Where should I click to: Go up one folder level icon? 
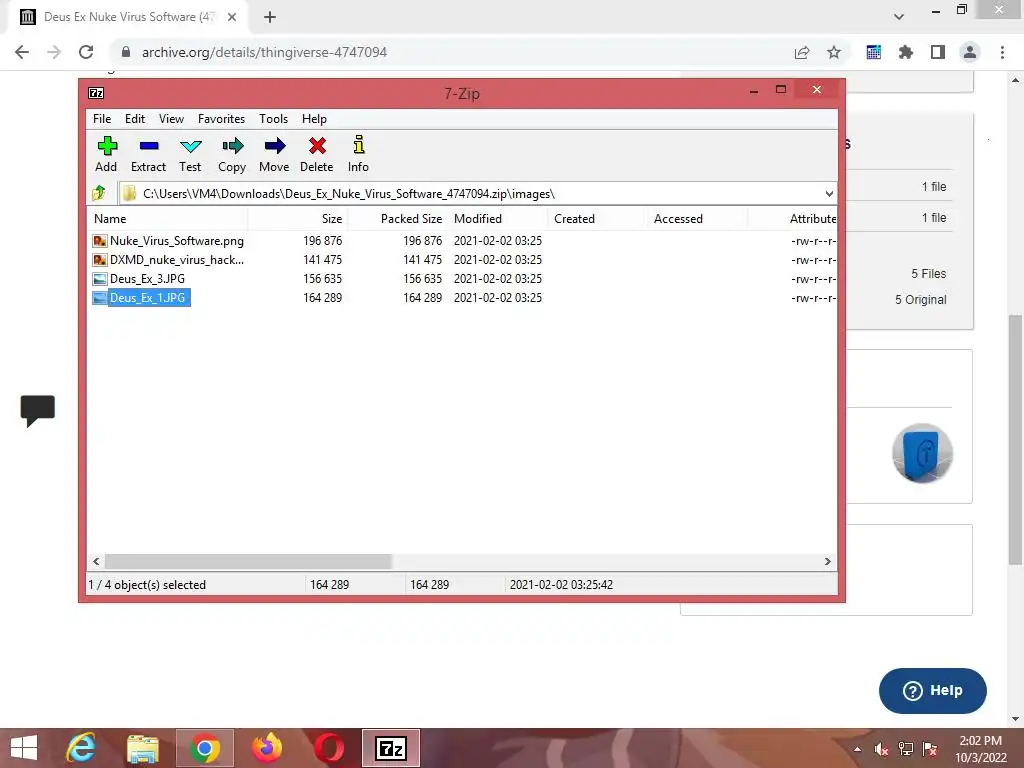point(99,193)
